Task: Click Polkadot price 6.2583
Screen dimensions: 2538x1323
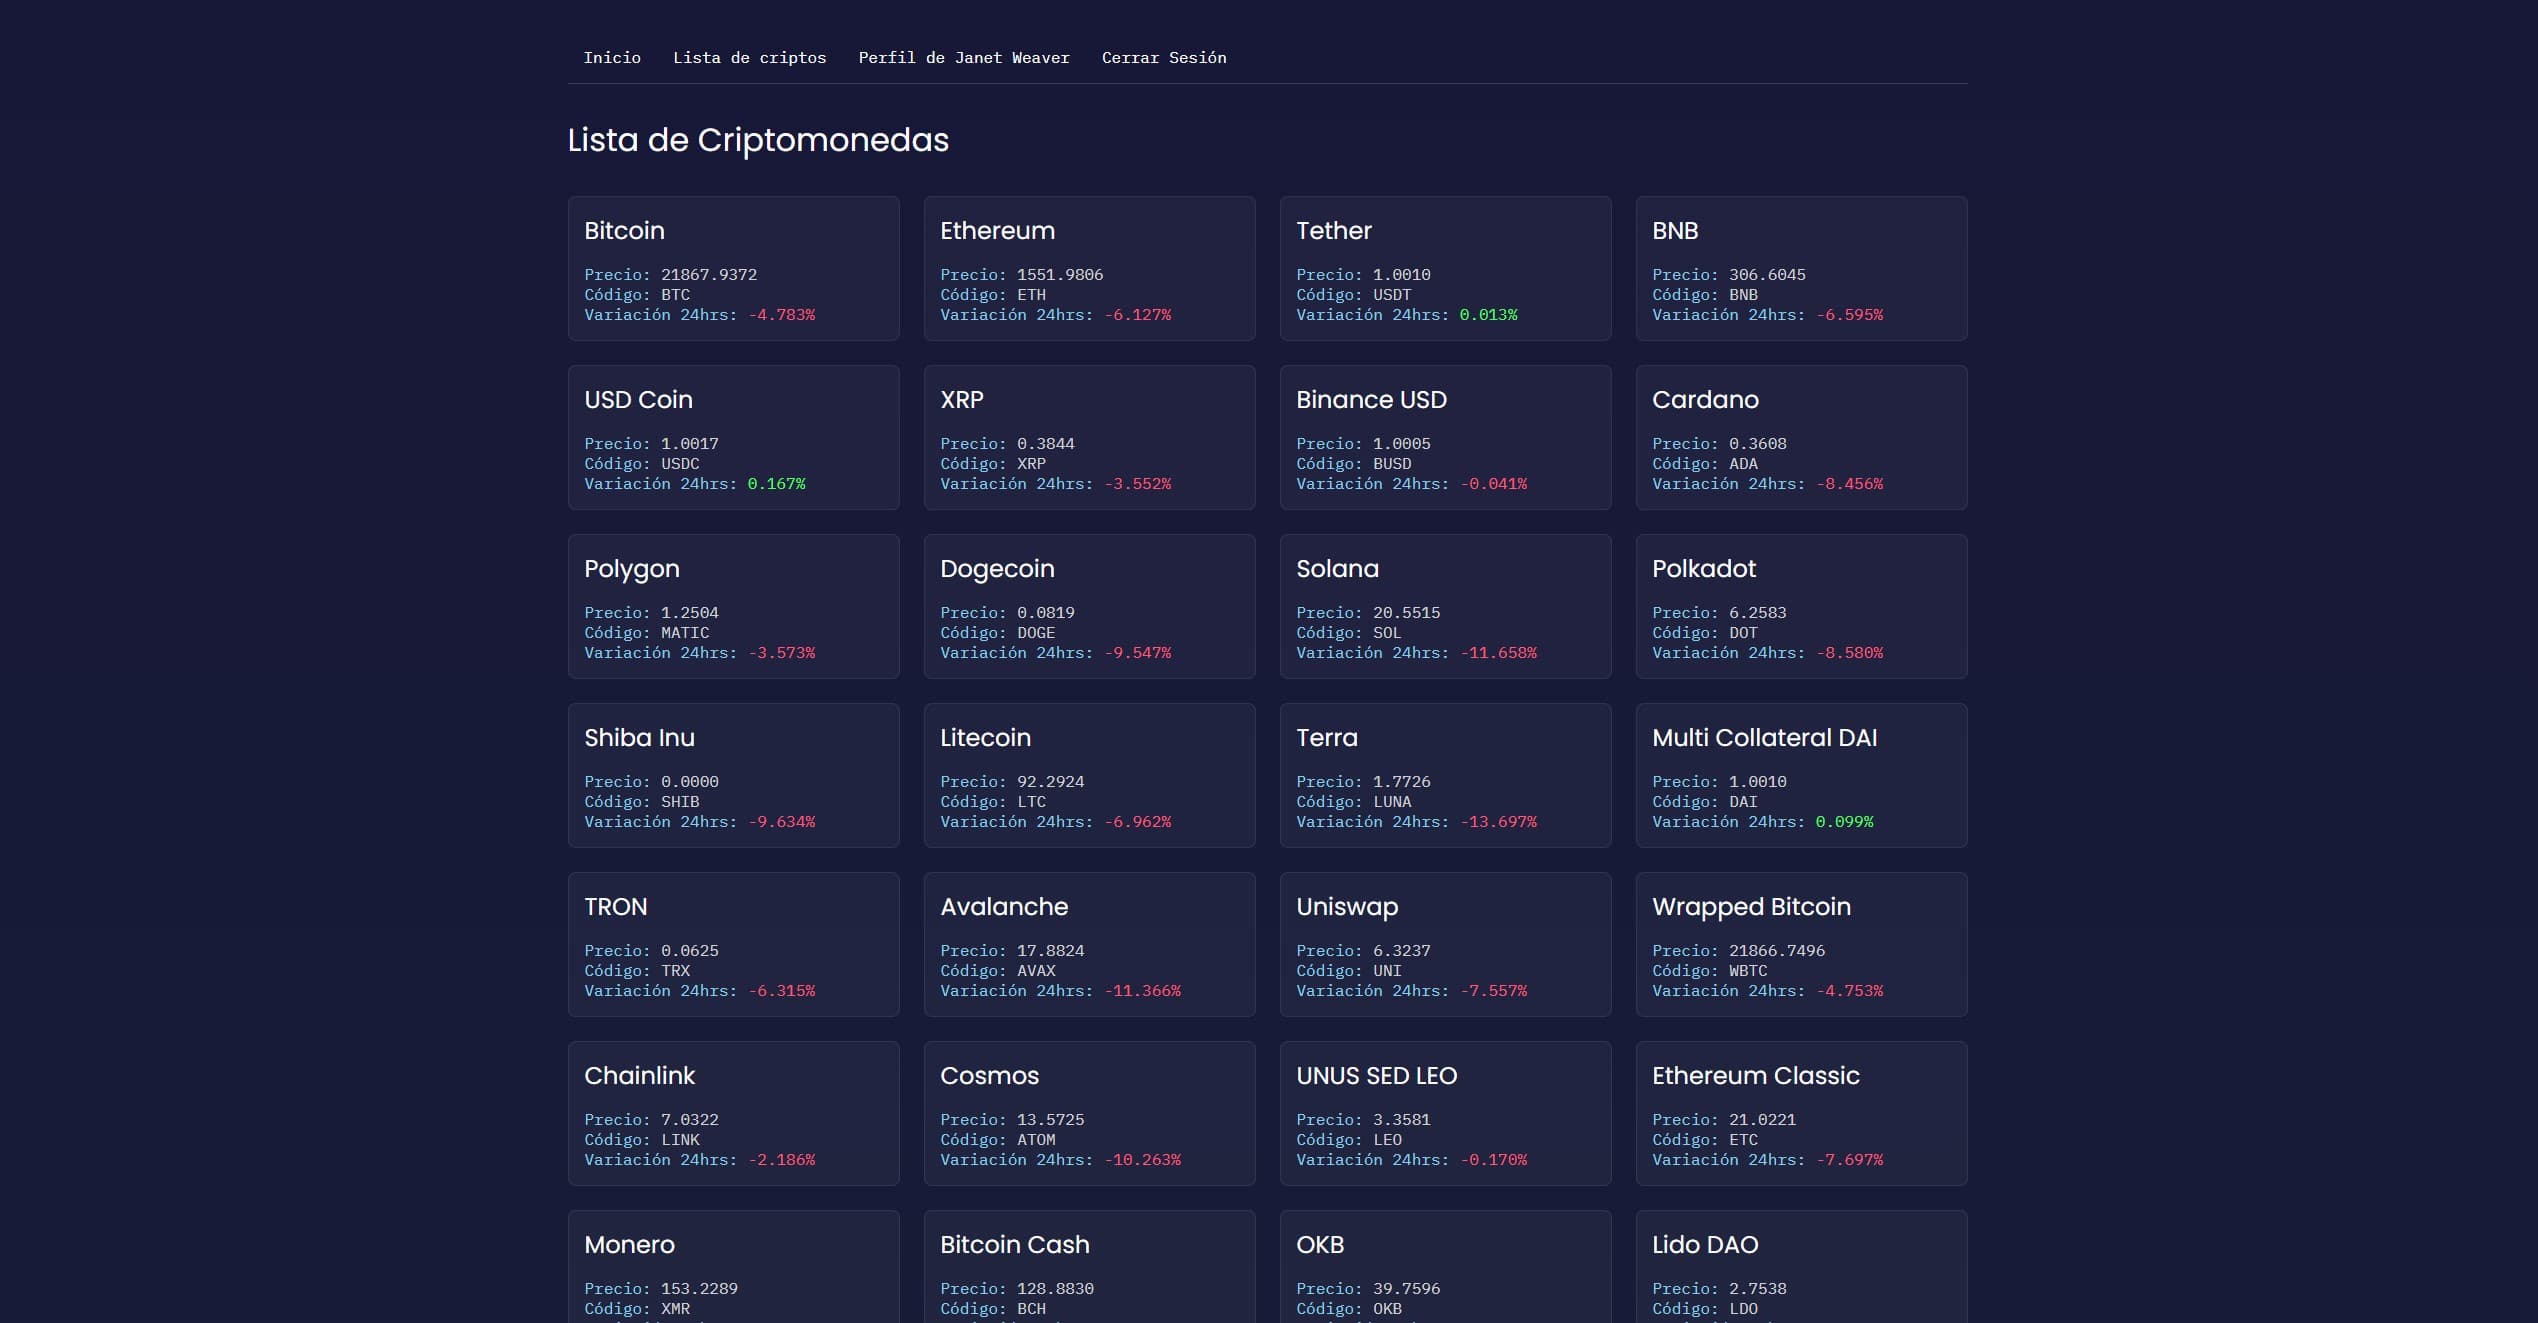Action: (1758, 613)
